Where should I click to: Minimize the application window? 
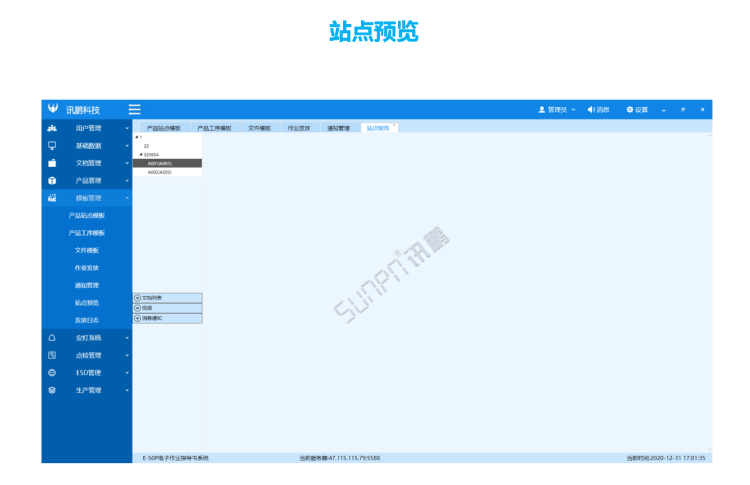pos(663,110)
